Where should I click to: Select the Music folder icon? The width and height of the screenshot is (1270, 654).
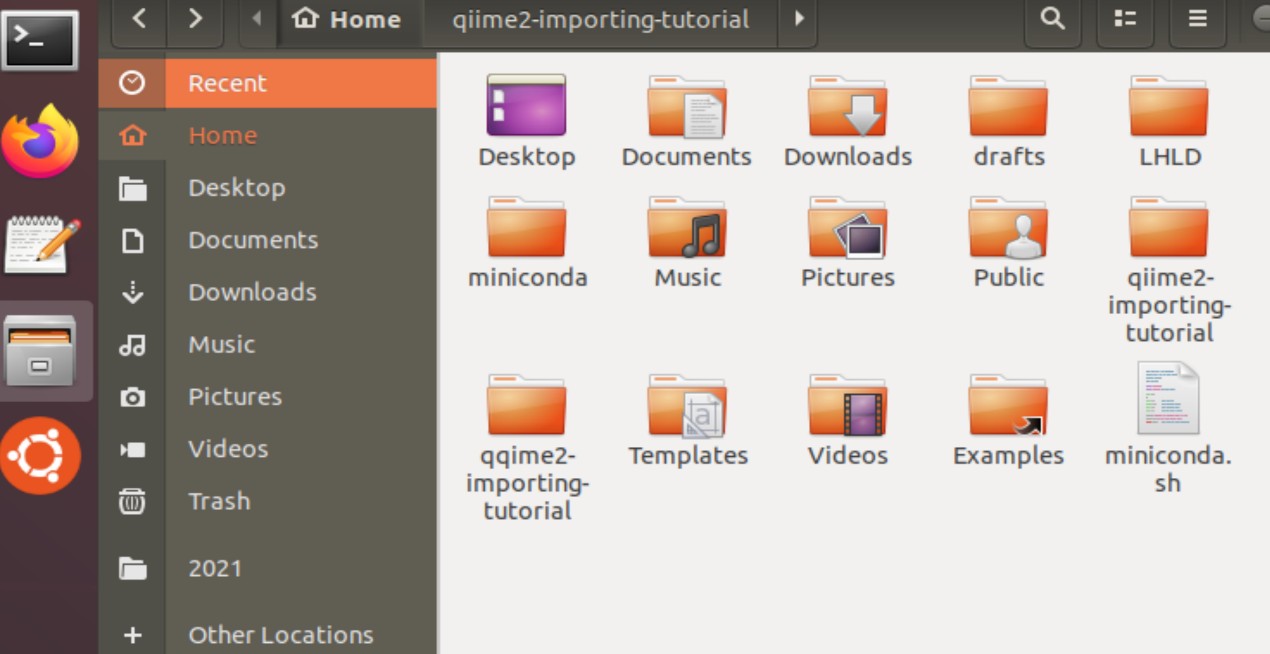[687, 228]
